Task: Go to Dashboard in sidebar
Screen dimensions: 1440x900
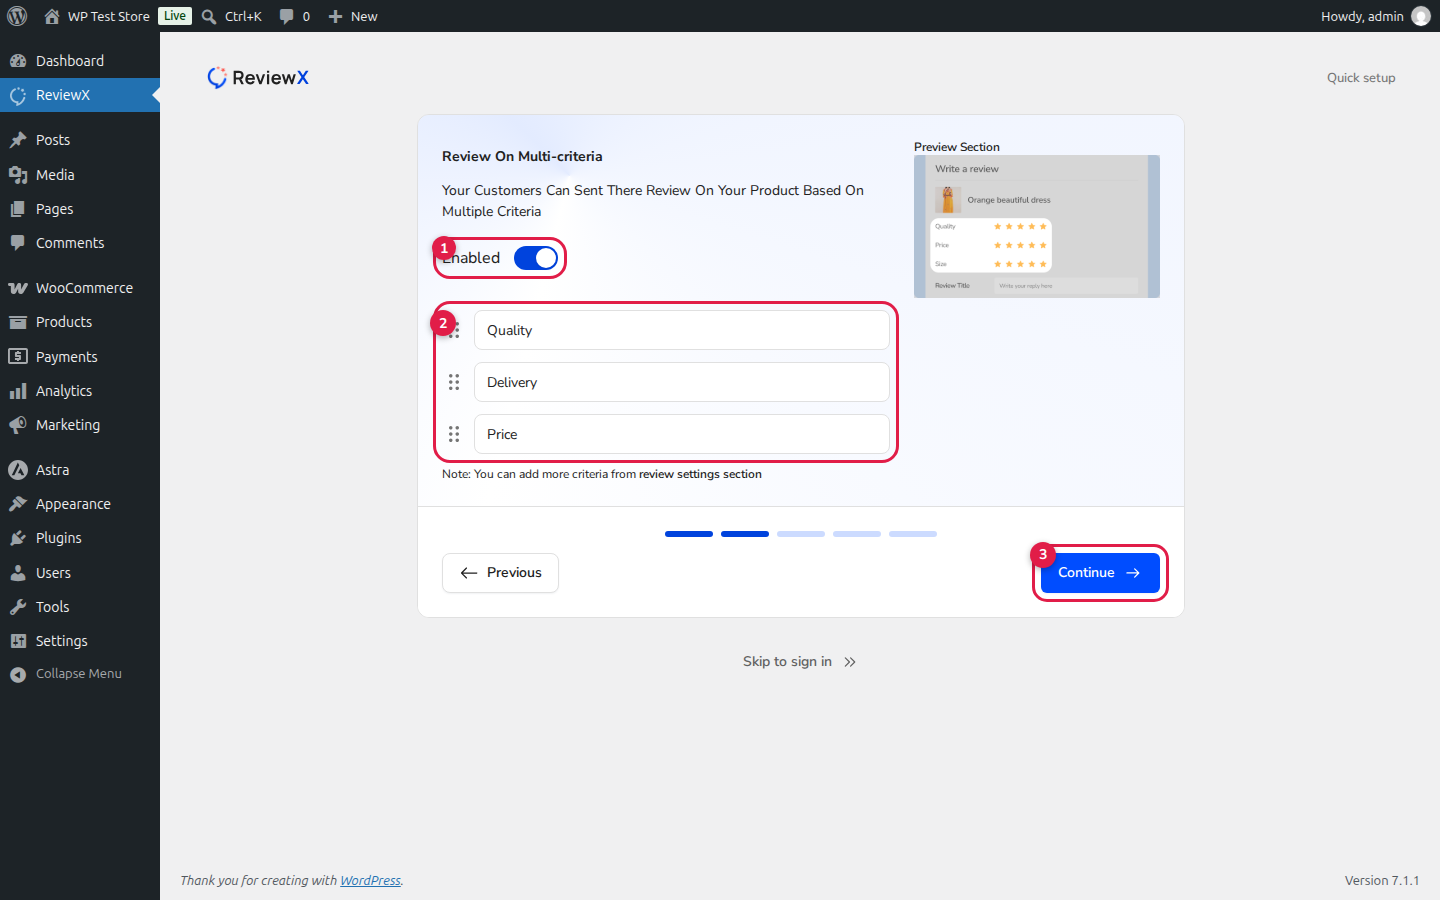Action: coord(80,61)
